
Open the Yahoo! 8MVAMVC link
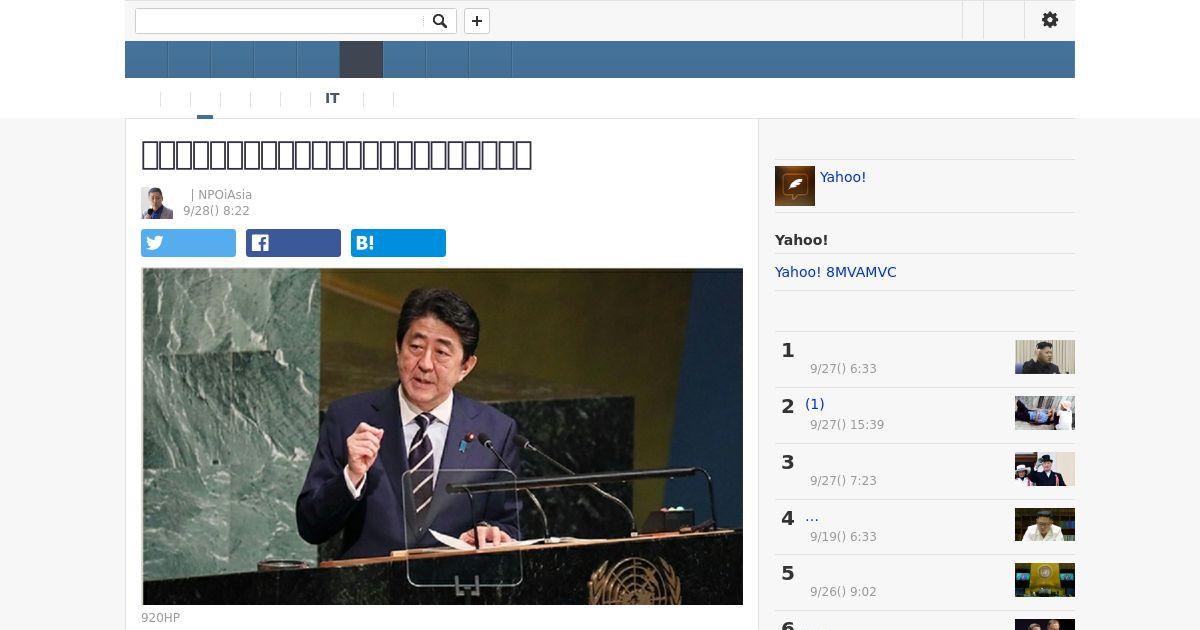click(835, 272)
